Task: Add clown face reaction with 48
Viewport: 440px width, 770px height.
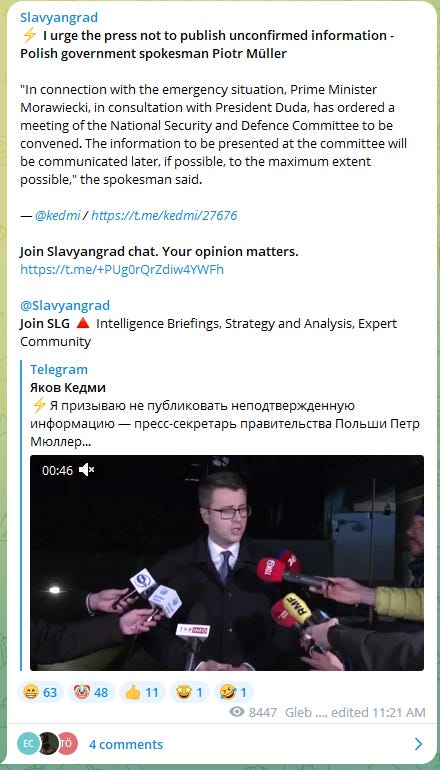Action: tap(91, 692)
